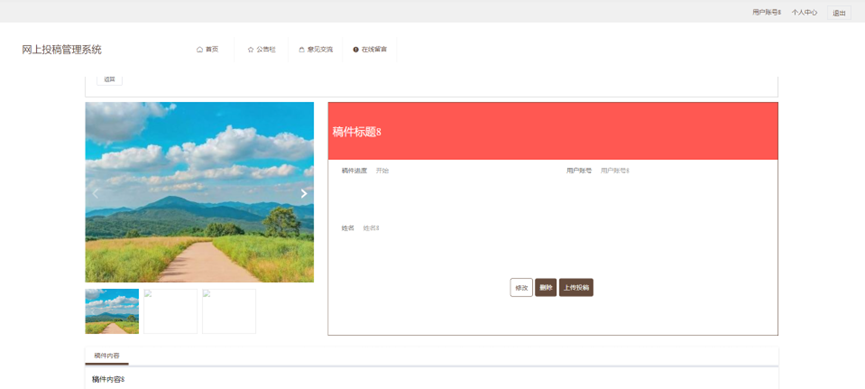Click the round icon beside 在线留言

point(356,50)
